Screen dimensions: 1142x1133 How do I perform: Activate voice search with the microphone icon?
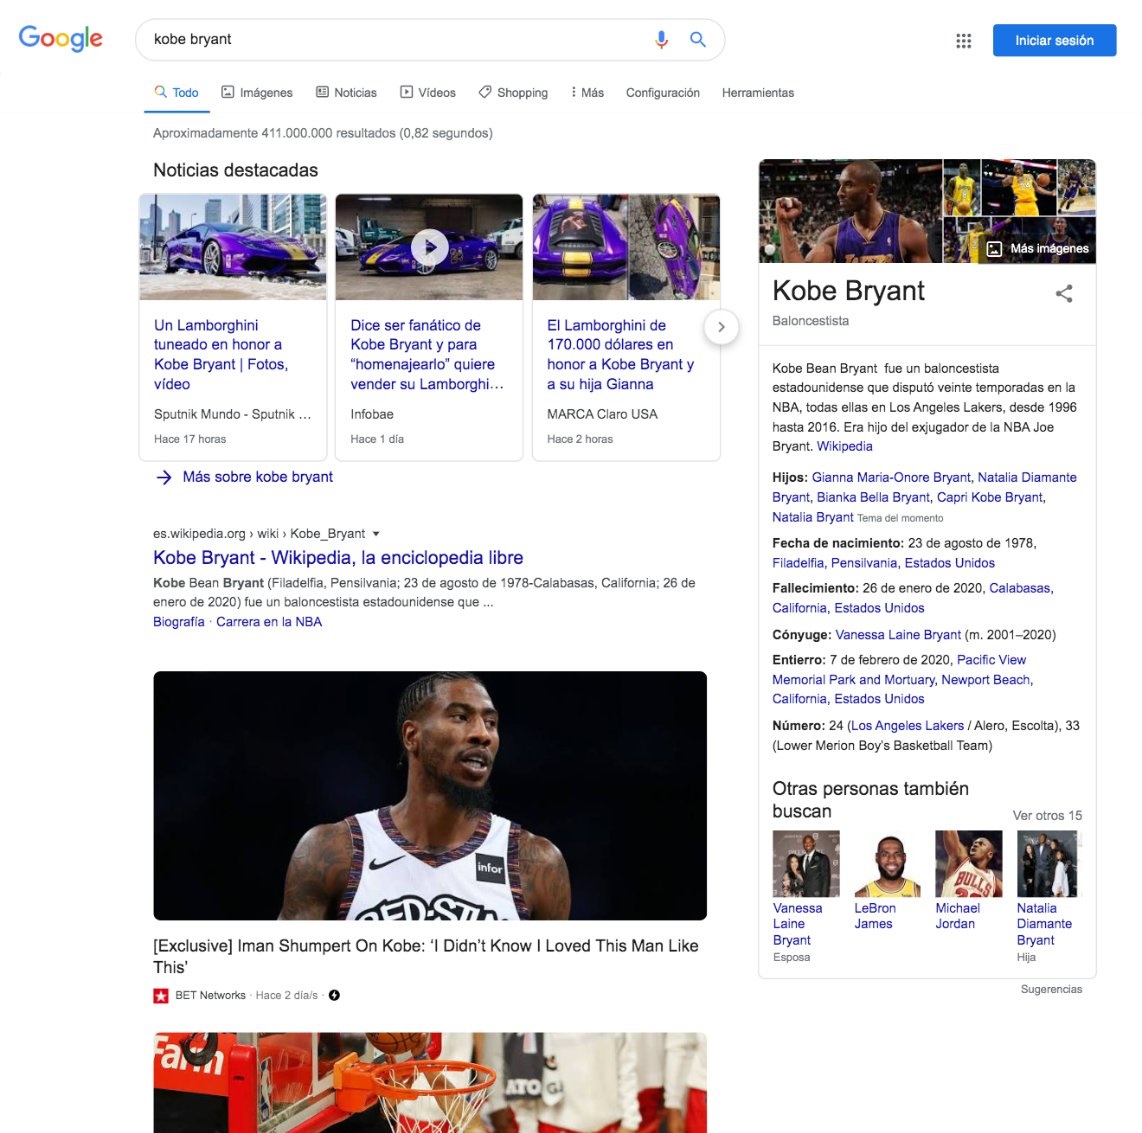point(660,39)
